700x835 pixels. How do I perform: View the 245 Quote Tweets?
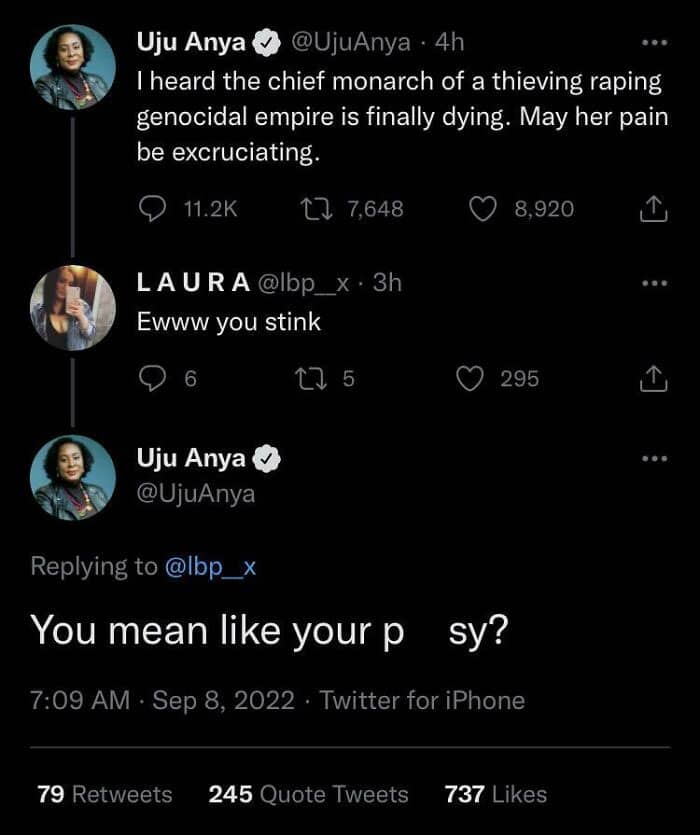point(308,795)
